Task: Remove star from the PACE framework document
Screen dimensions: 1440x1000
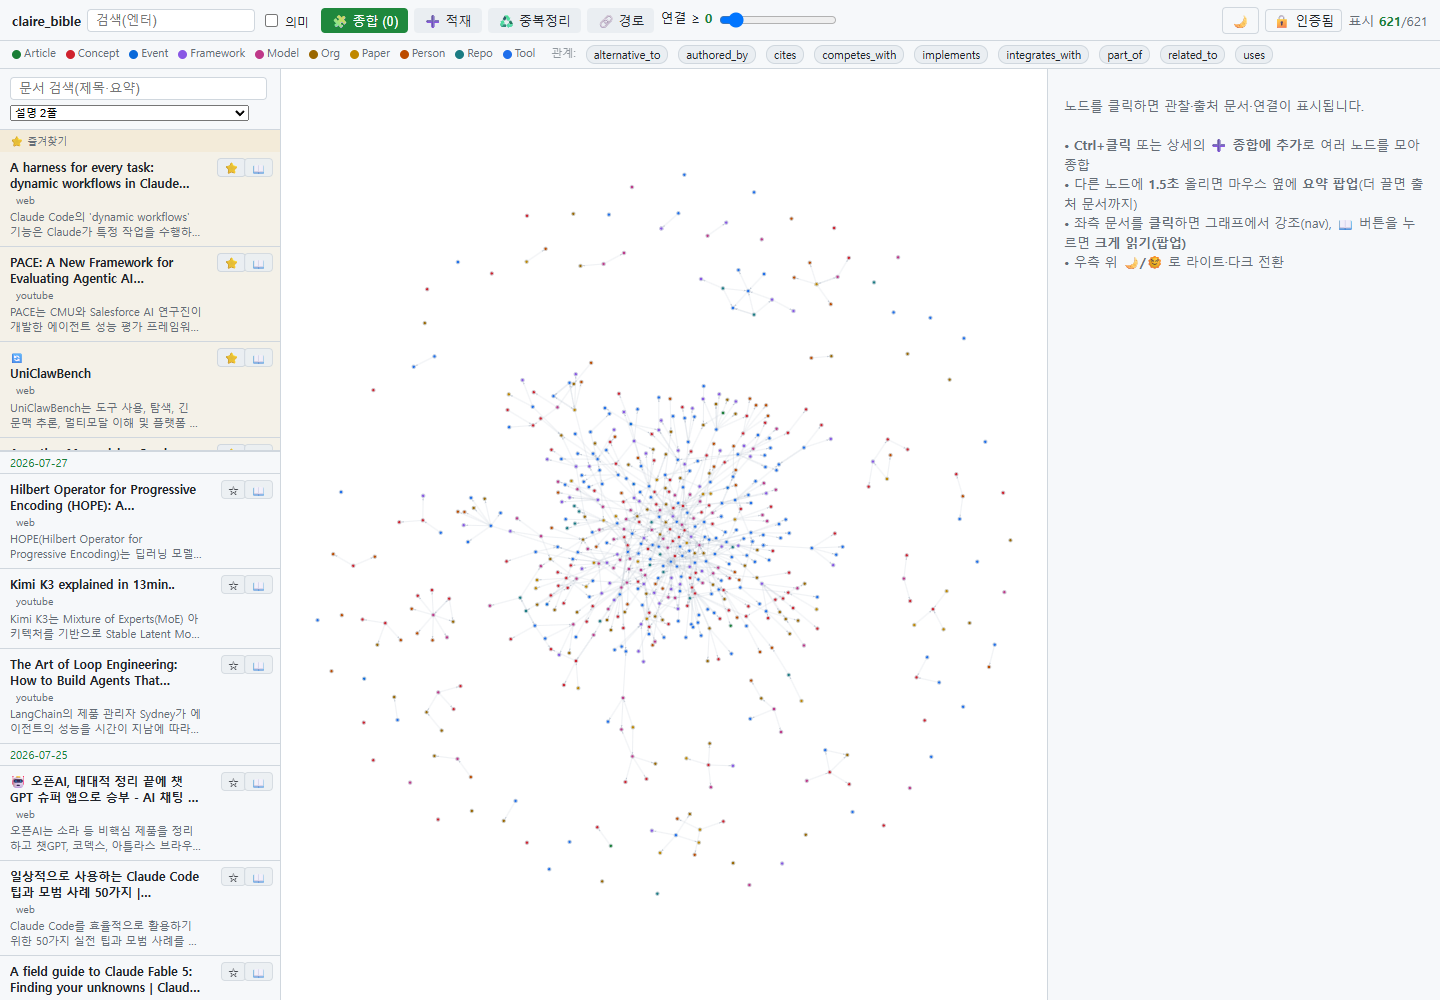Action: (231, 263)
